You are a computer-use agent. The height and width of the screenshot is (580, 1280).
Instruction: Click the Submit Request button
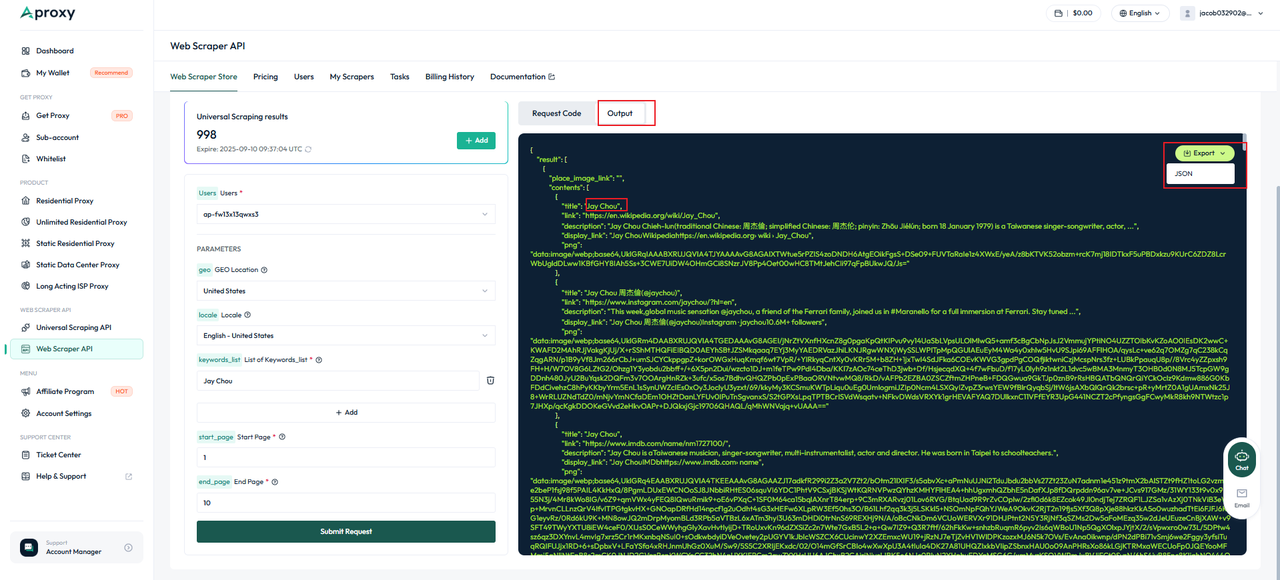[346, 531]
